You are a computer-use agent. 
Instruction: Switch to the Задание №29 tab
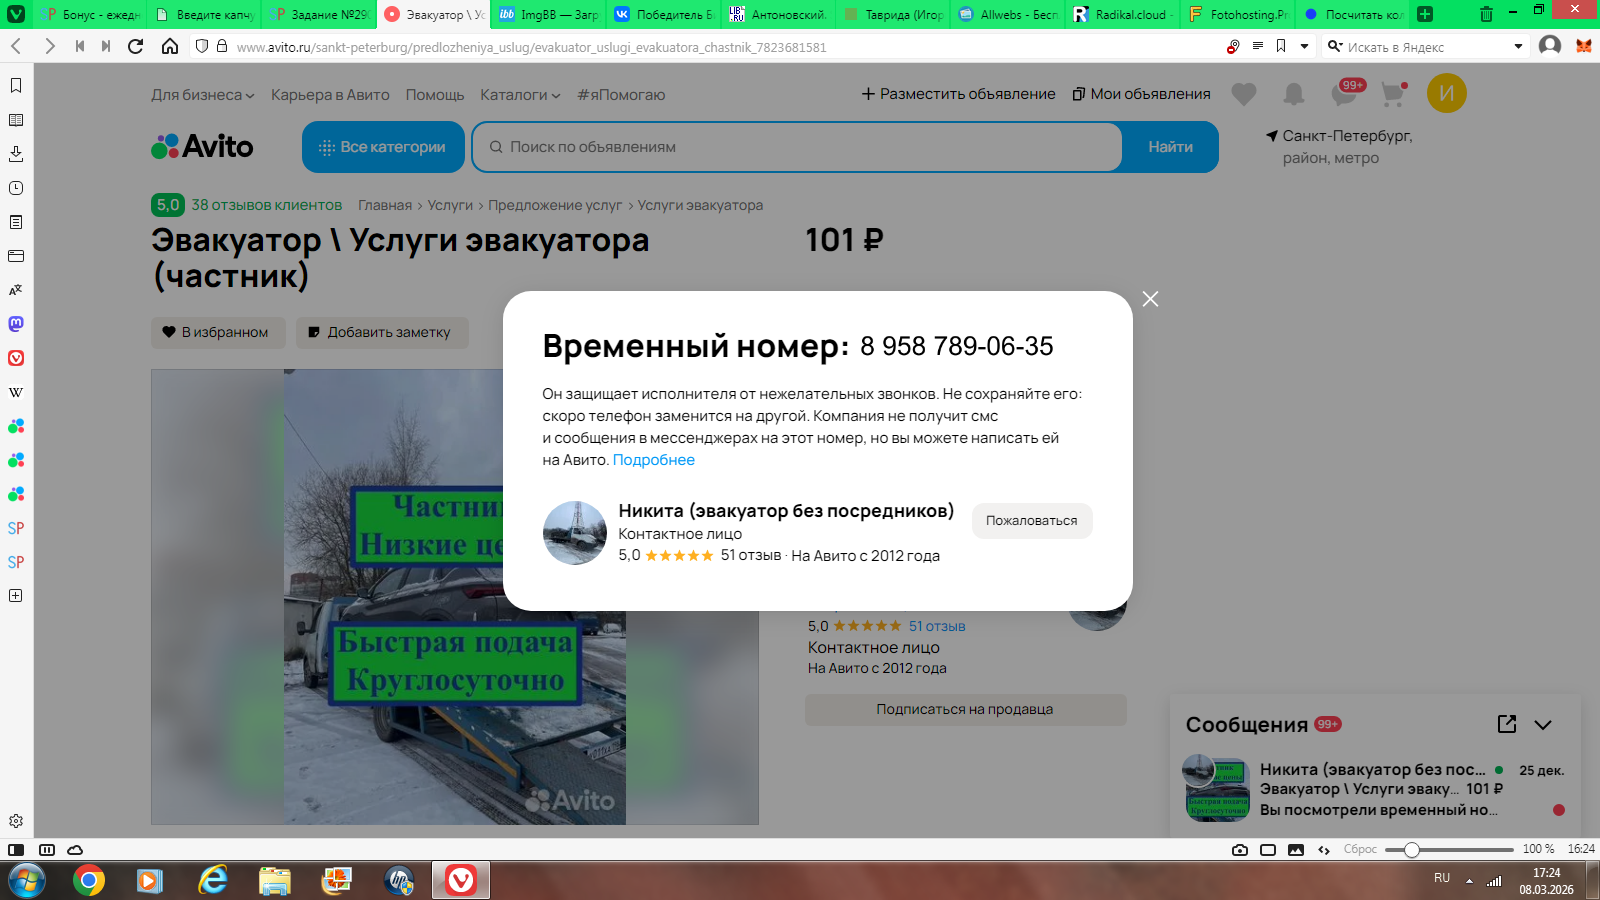(x=320, y=15)
